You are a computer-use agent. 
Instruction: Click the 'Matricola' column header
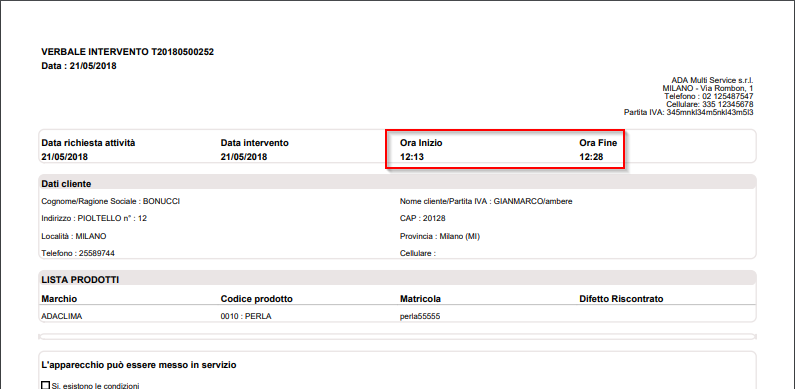[x=420, y=299]
